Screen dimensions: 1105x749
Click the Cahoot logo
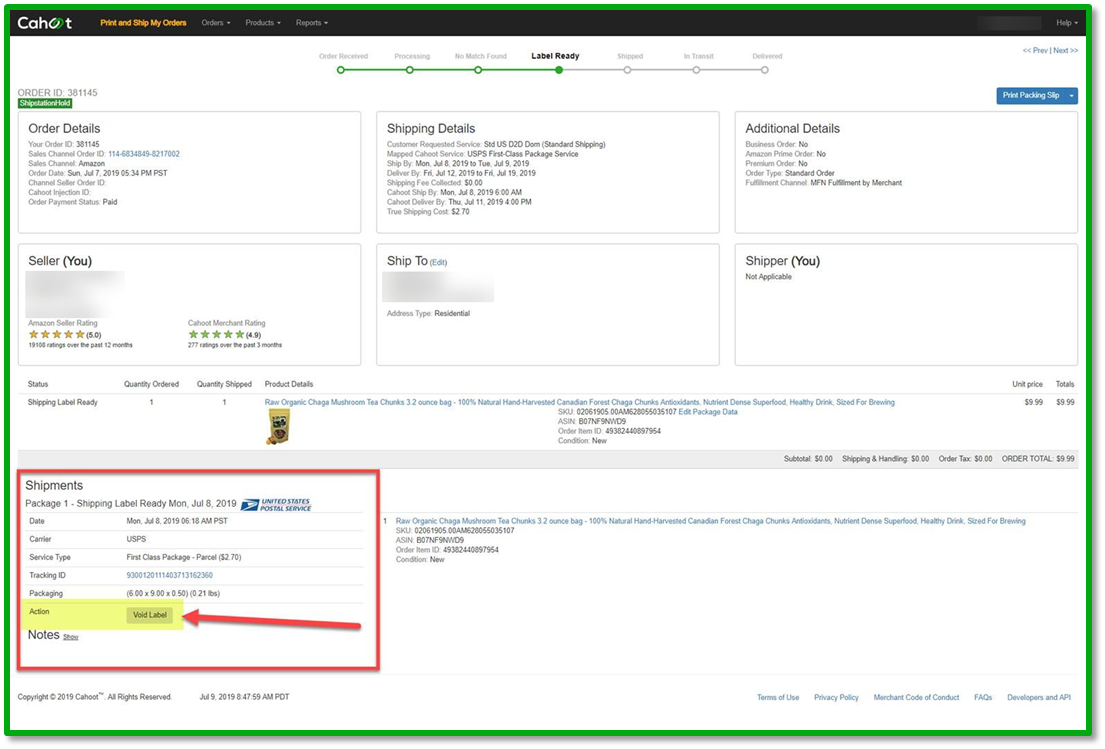[44, 23]
